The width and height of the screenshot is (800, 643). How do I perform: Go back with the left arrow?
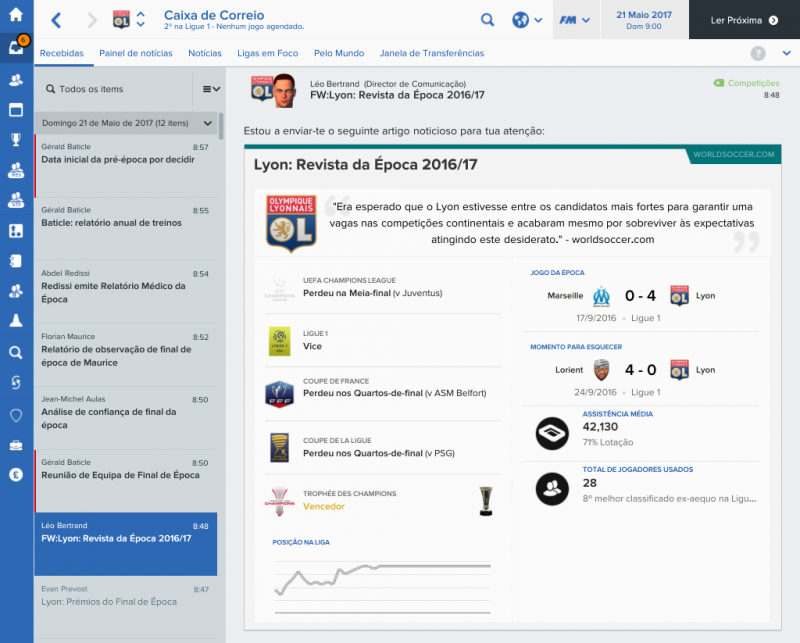point(56,20)
